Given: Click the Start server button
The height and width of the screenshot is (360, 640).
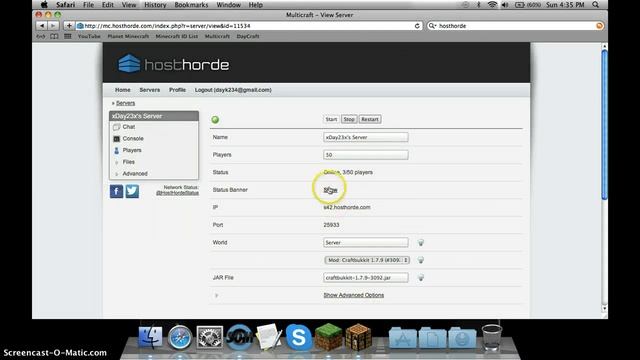Looking at the screenshot, I should tap(331, 119).
